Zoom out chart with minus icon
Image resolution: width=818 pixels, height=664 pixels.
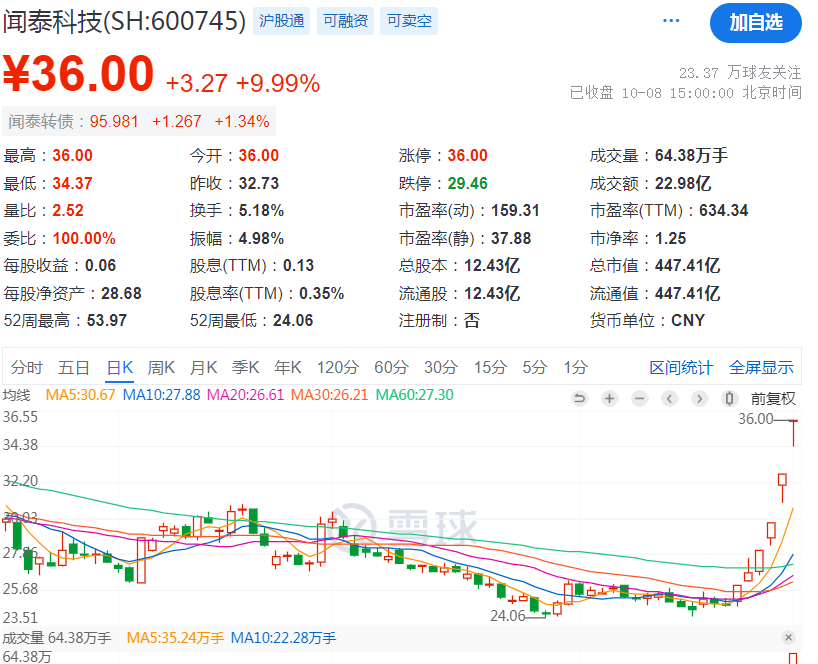[639, 399]
